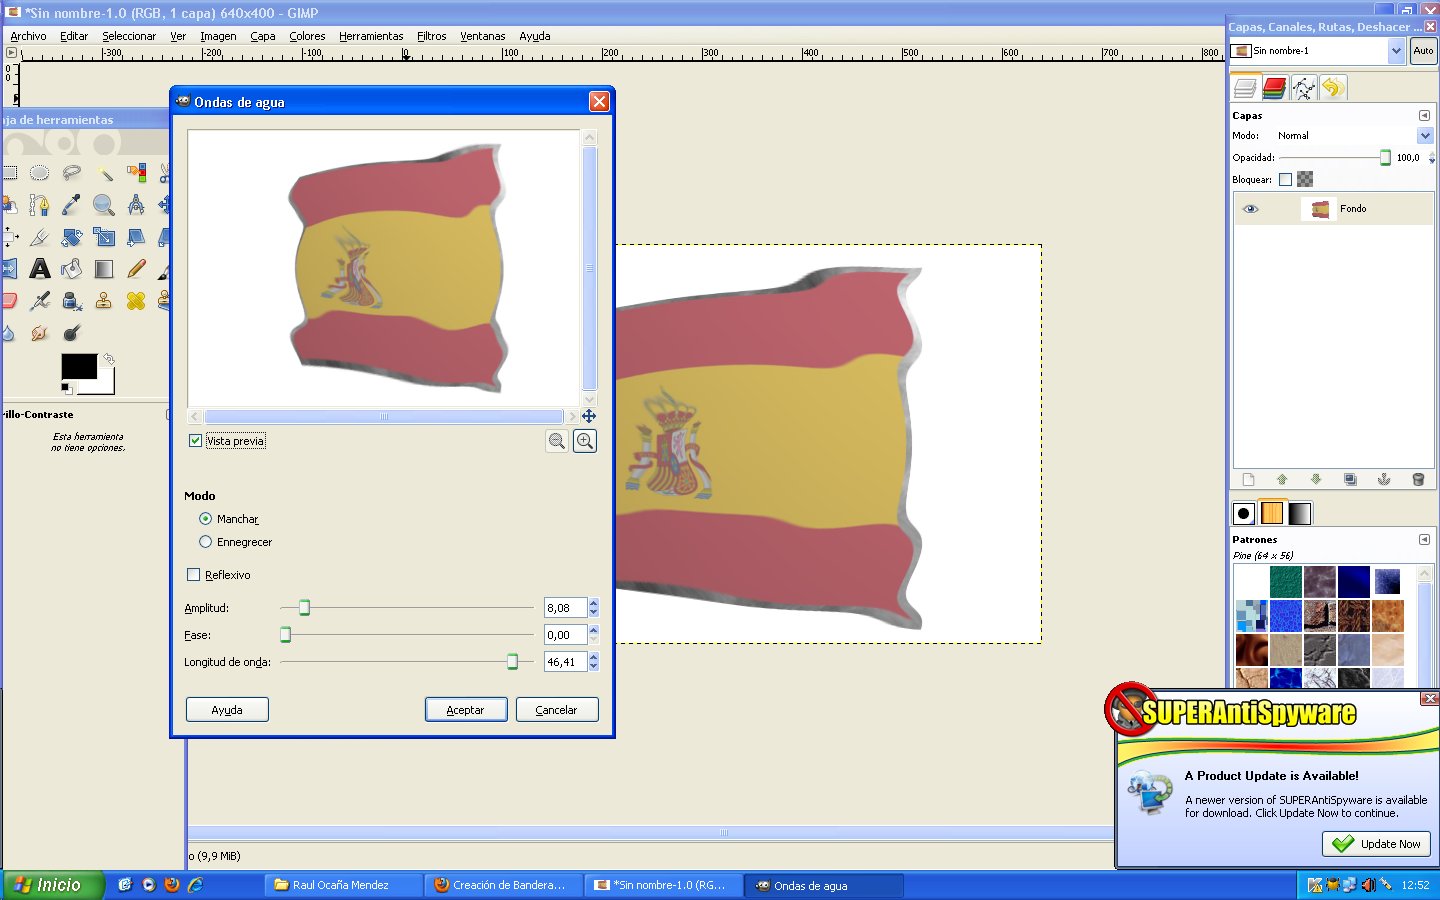Image resolution: width=1440 pixels, height=900 pixels.
Task: Open the Filtros menu
Action: 432,36
